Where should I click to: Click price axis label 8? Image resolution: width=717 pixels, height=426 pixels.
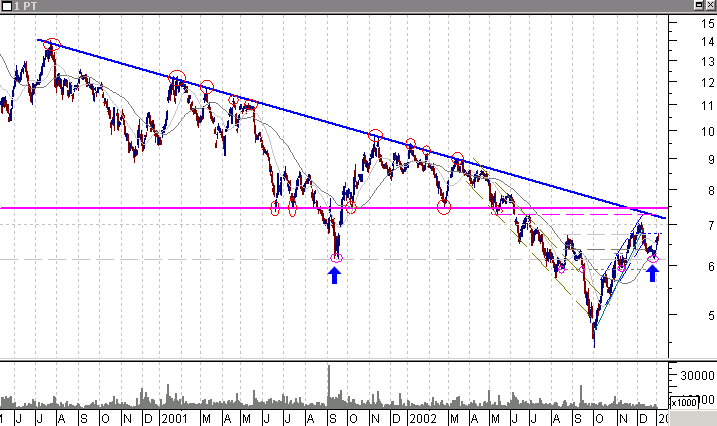point(711,191)
